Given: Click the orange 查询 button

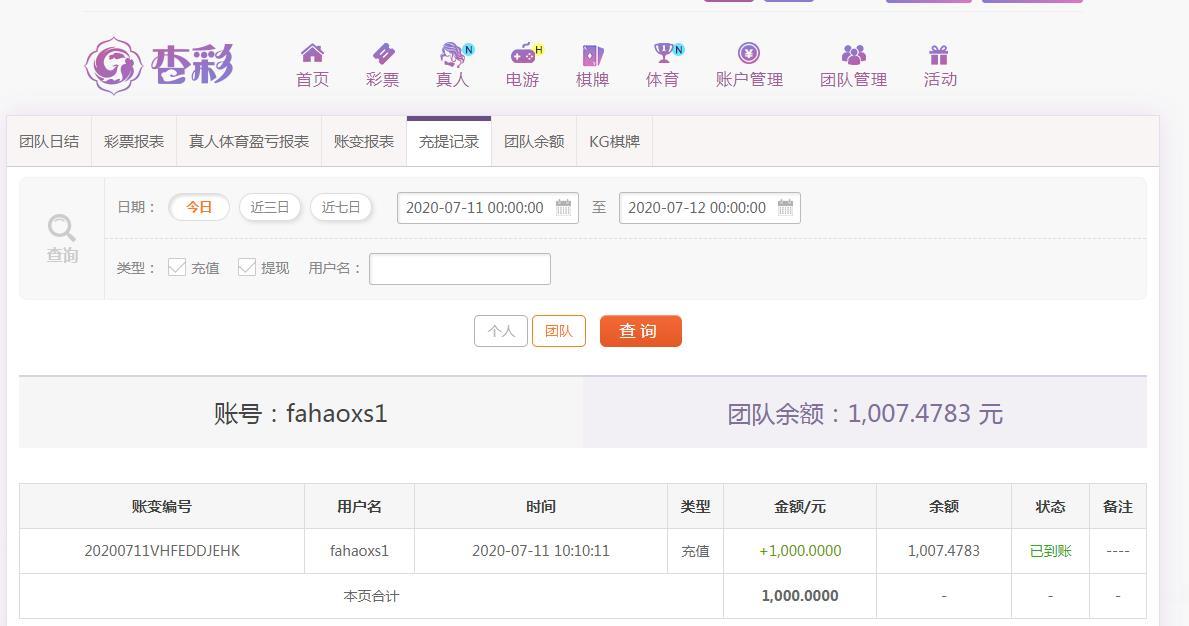Looking at the screenshot, I should [641, 331].
